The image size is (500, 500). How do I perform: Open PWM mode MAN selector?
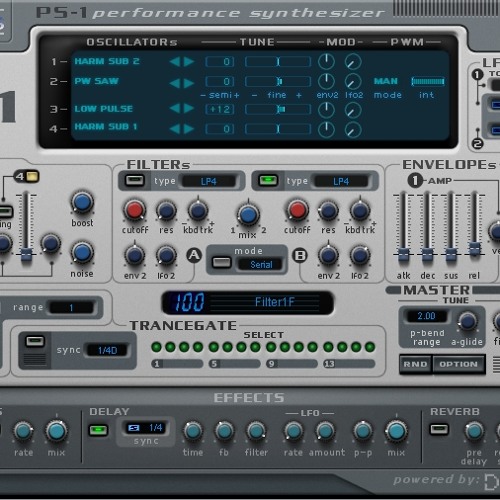(386, 81)
